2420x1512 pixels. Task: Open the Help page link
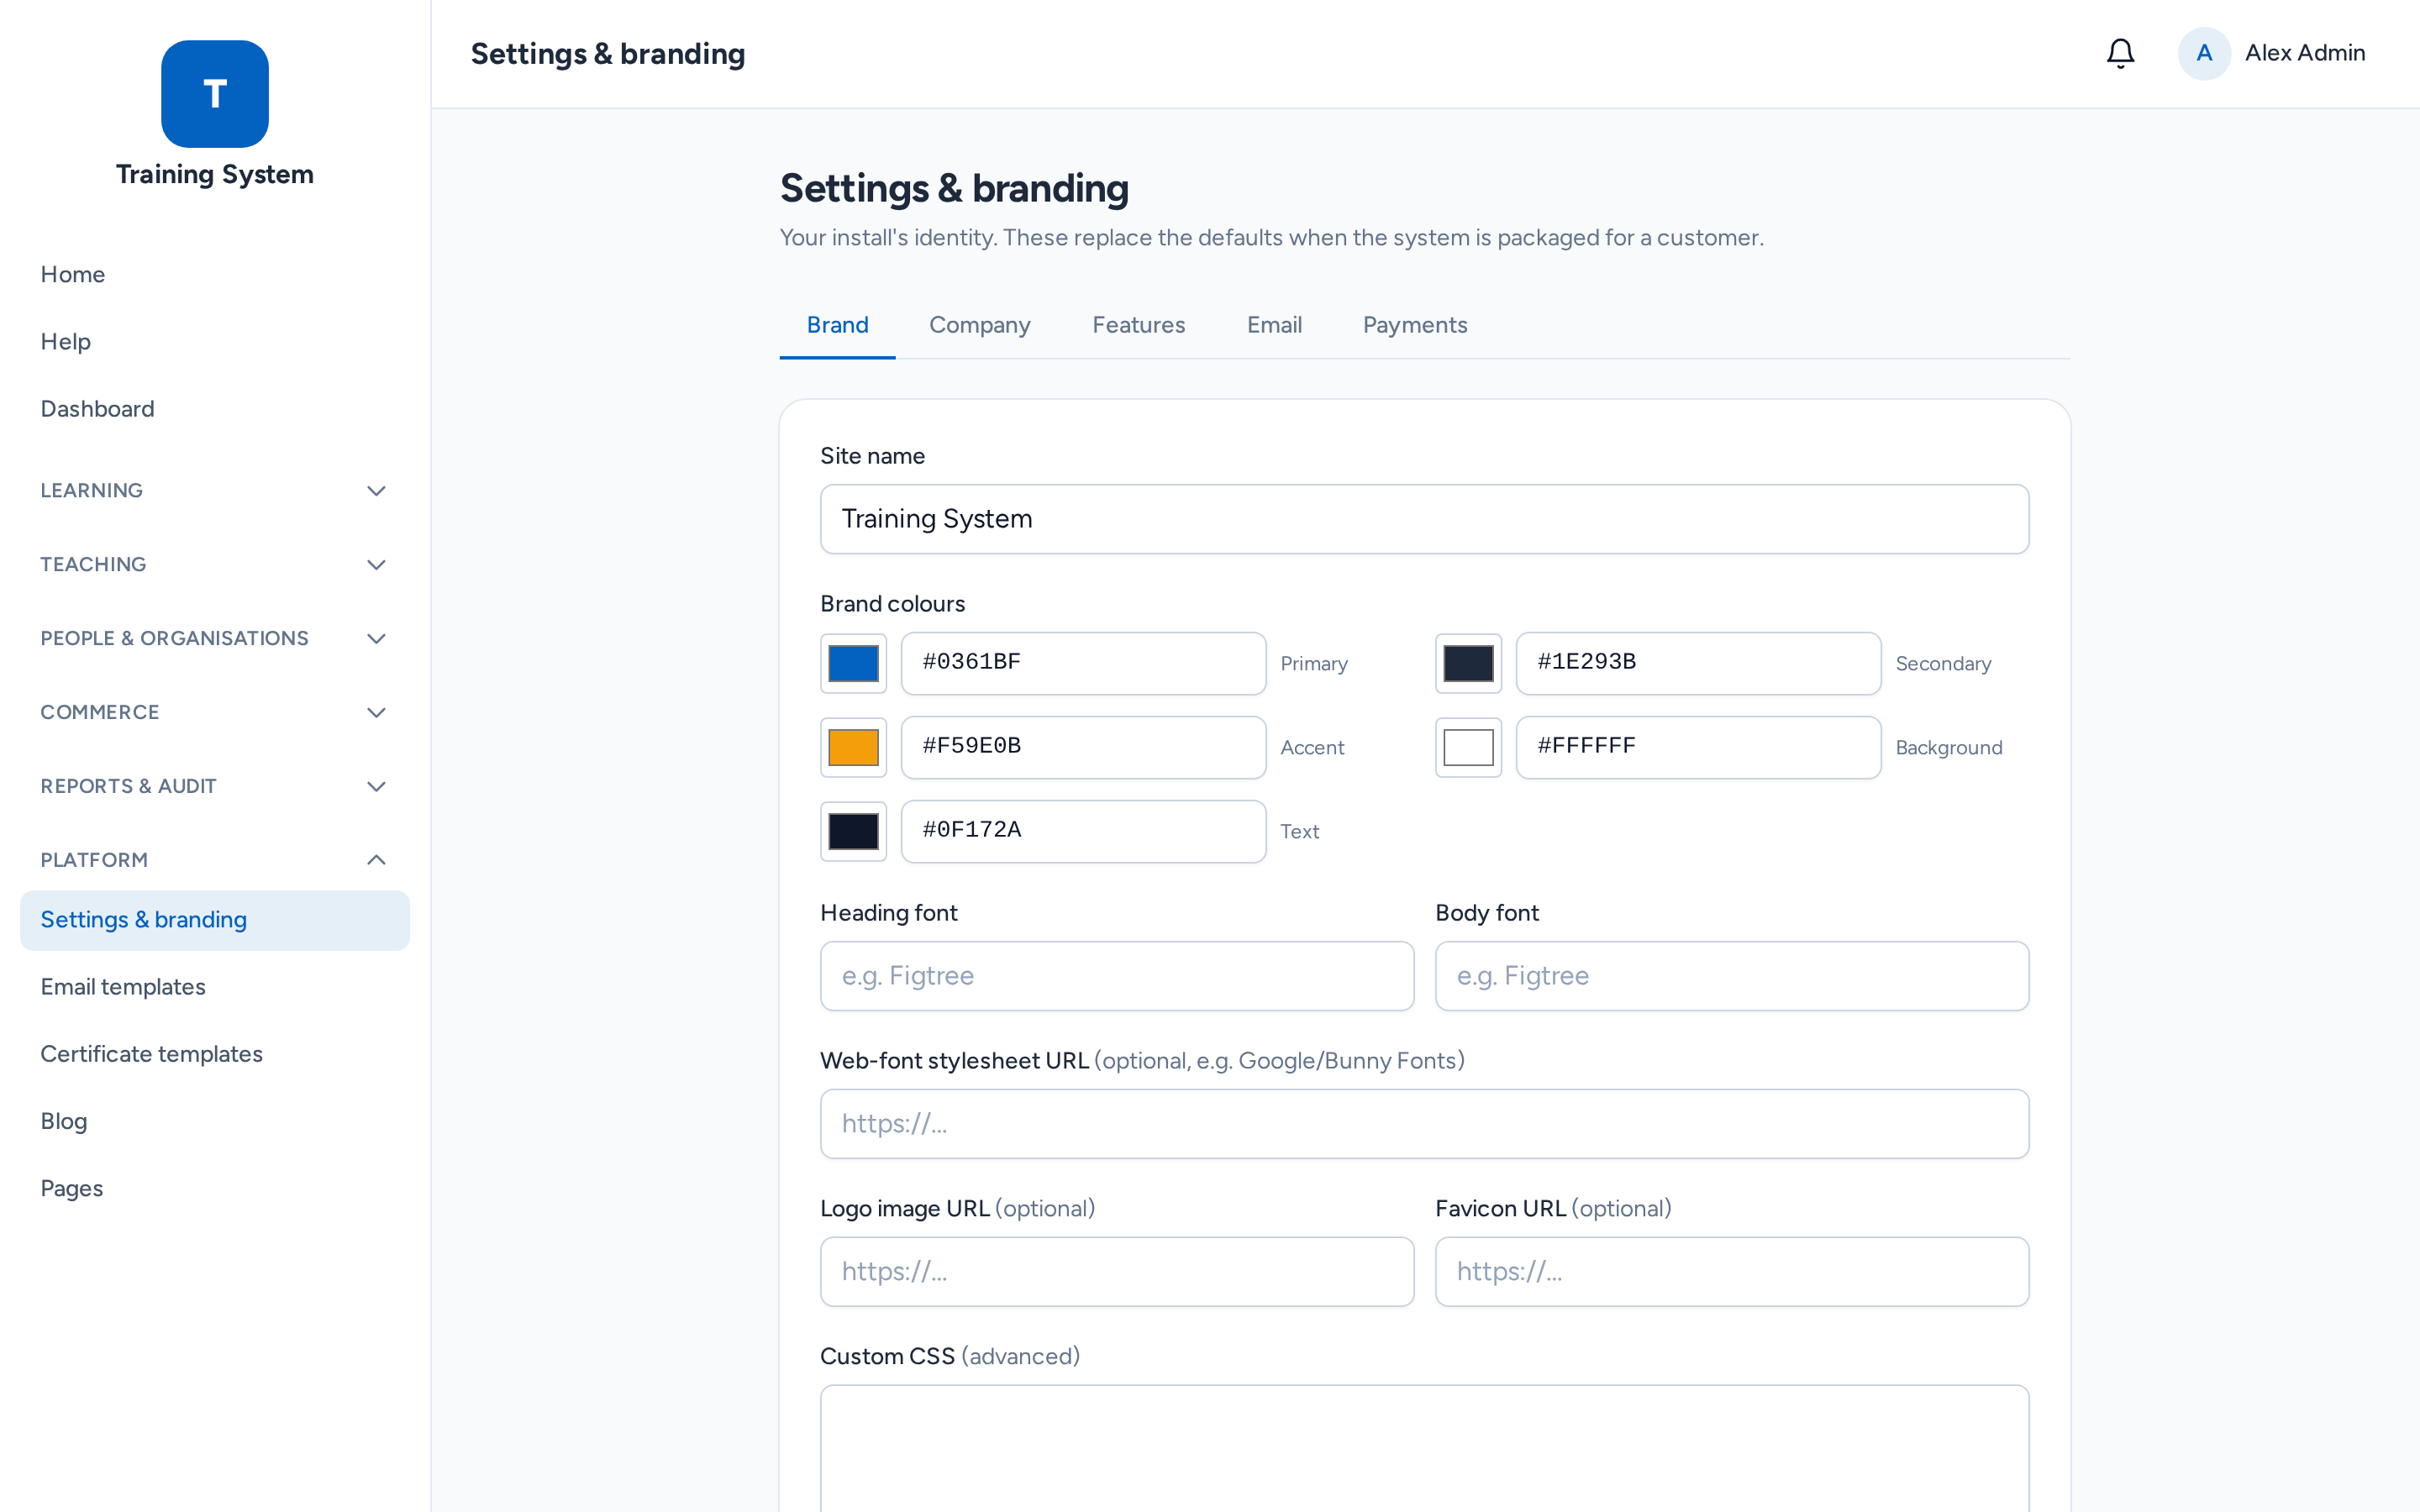pos(215,342)
